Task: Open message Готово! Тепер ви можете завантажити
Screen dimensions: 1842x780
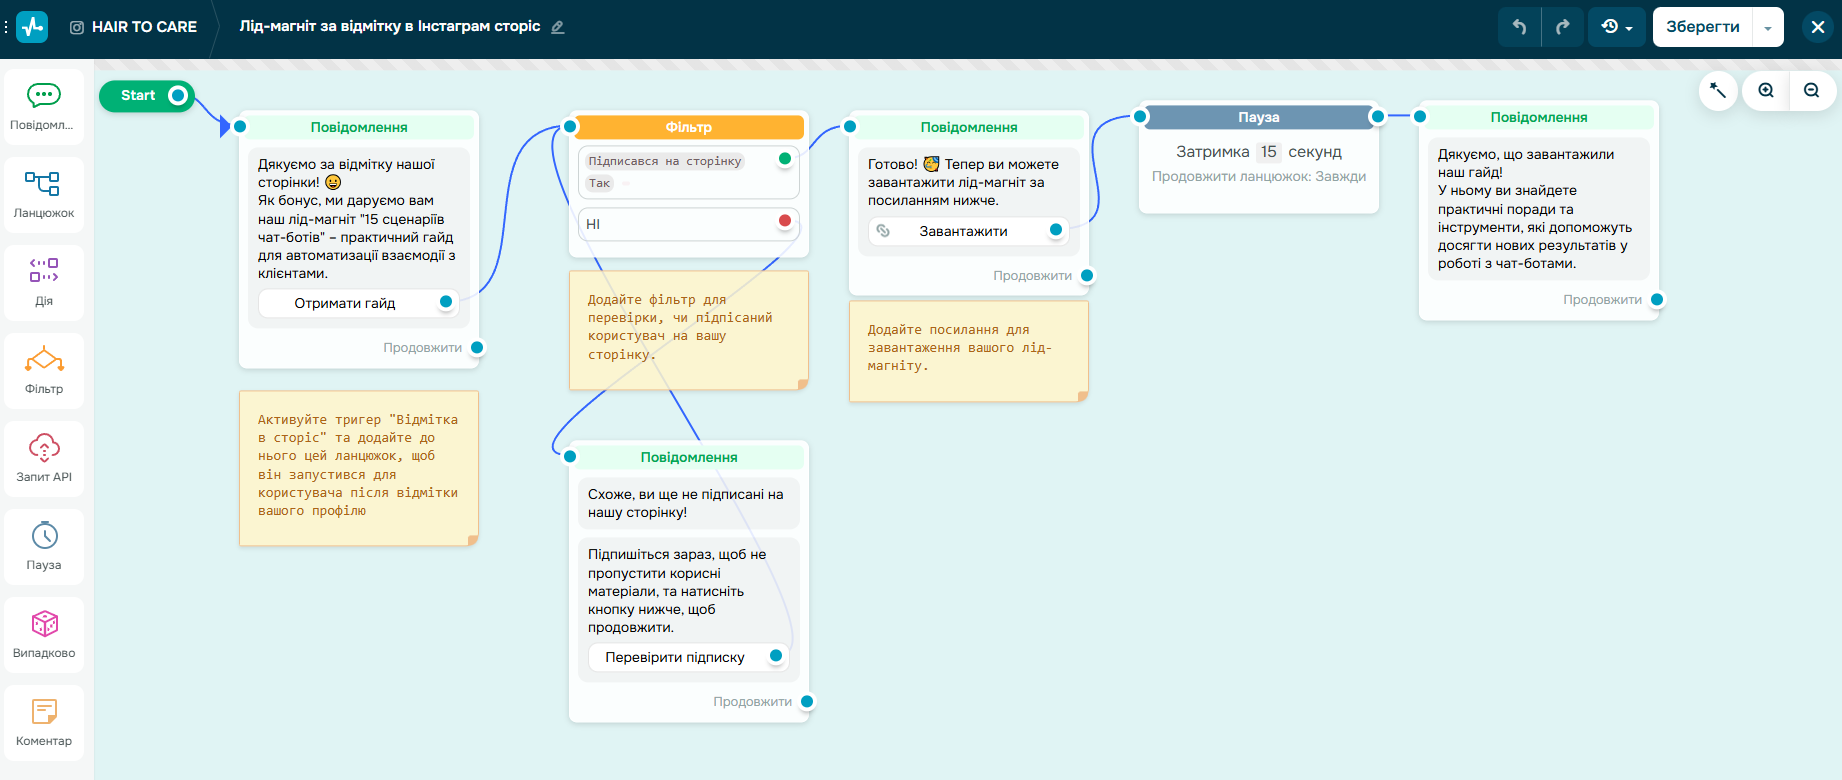Action: [969, 182]
